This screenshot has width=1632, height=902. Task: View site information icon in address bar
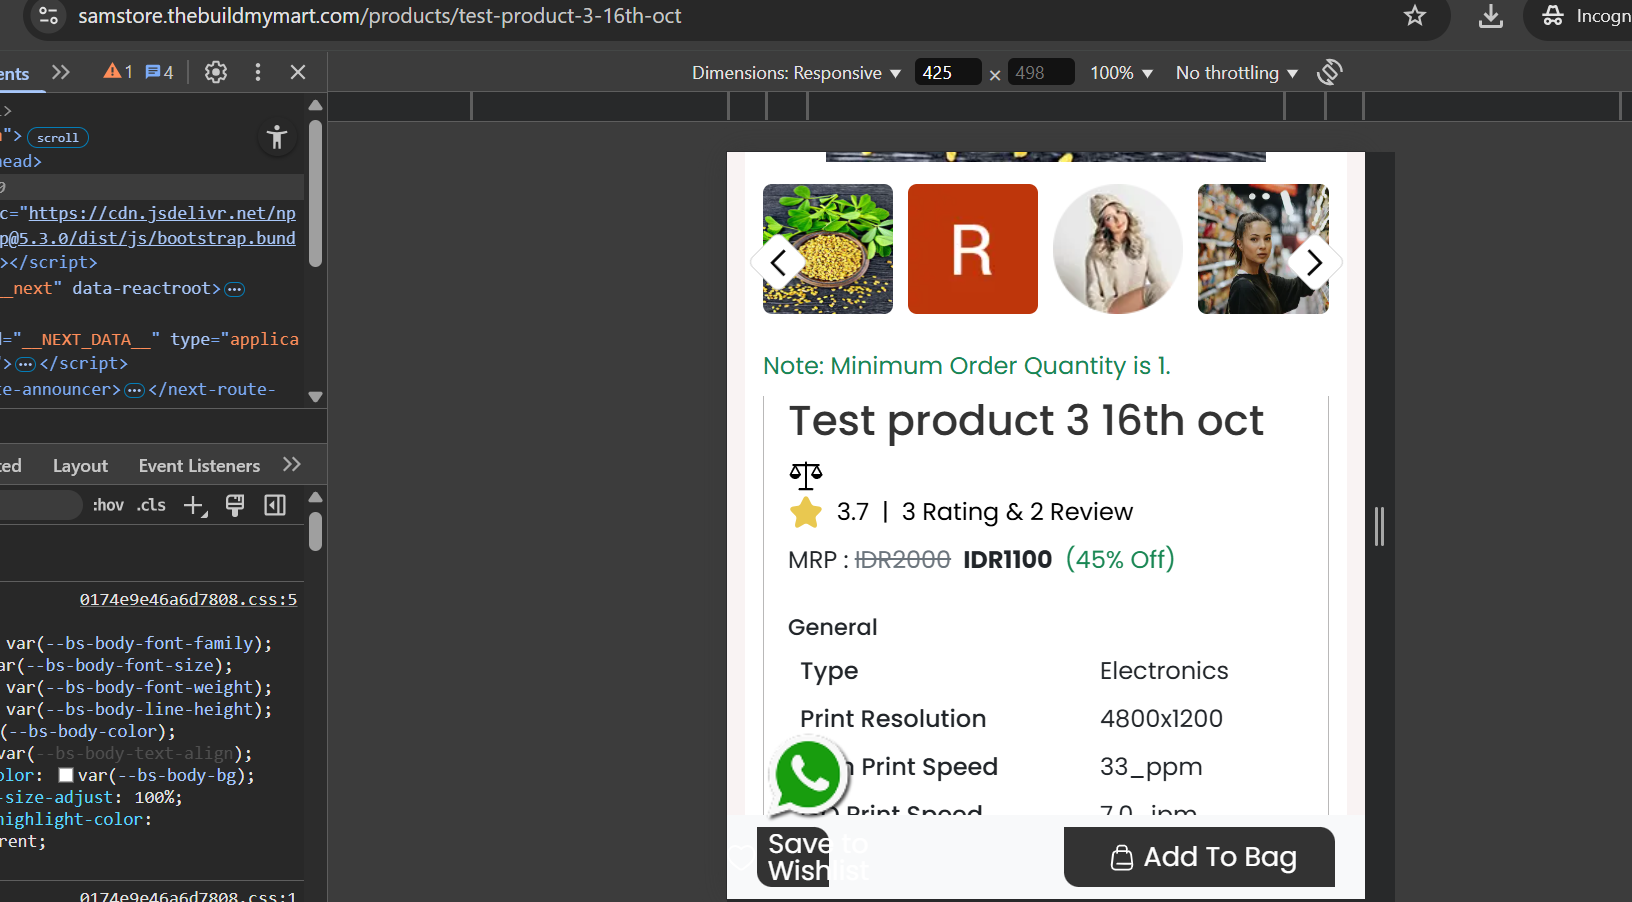[48, 16]
